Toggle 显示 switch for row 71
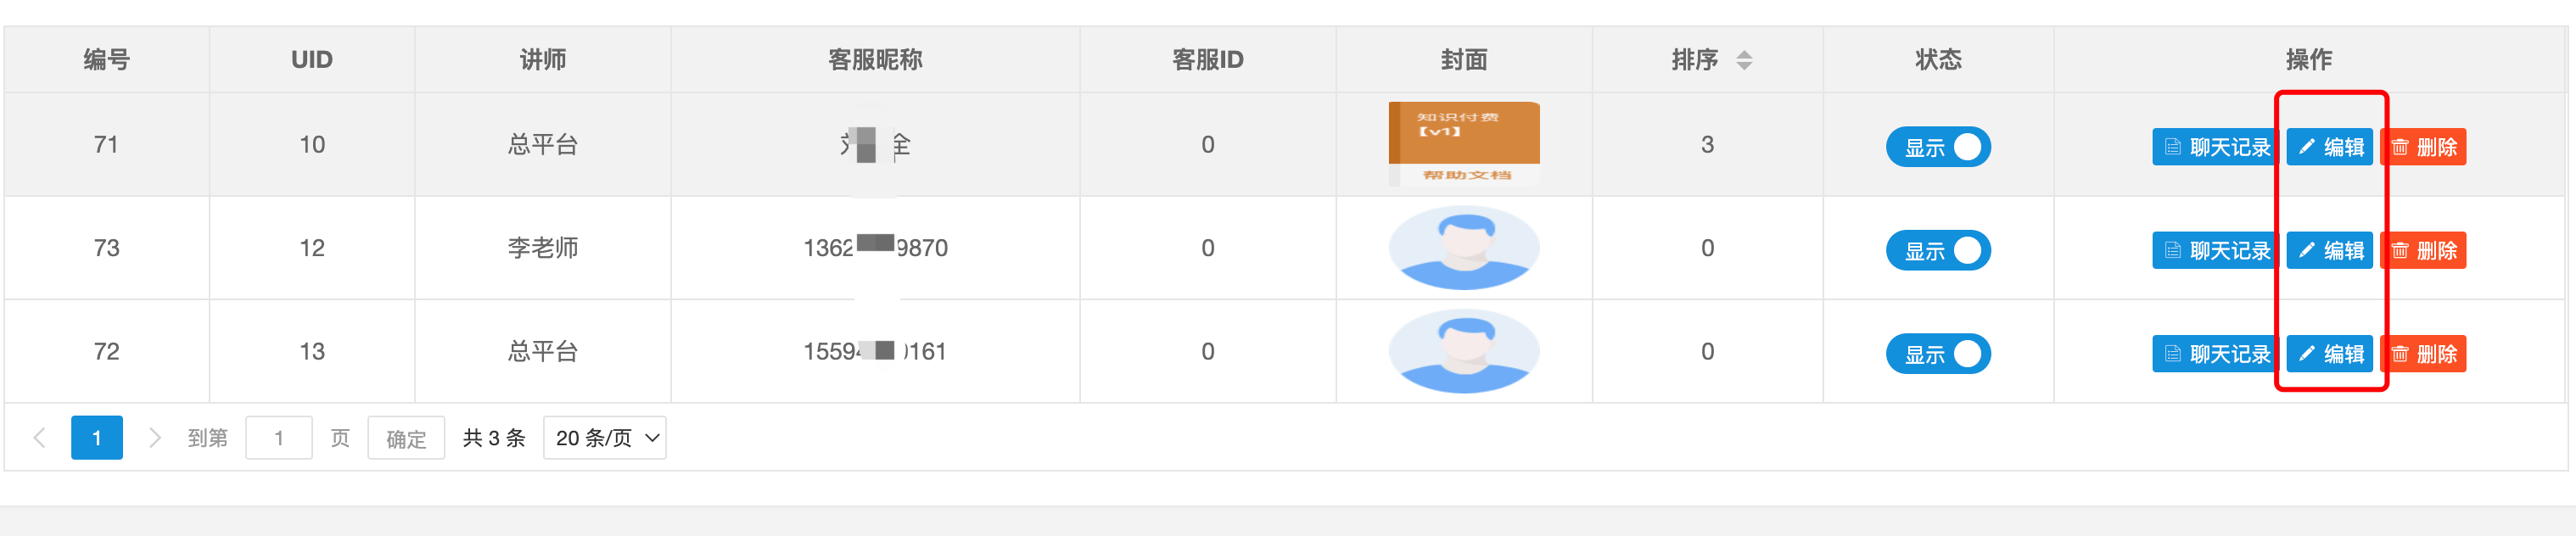 click(x=1937, y=147)
